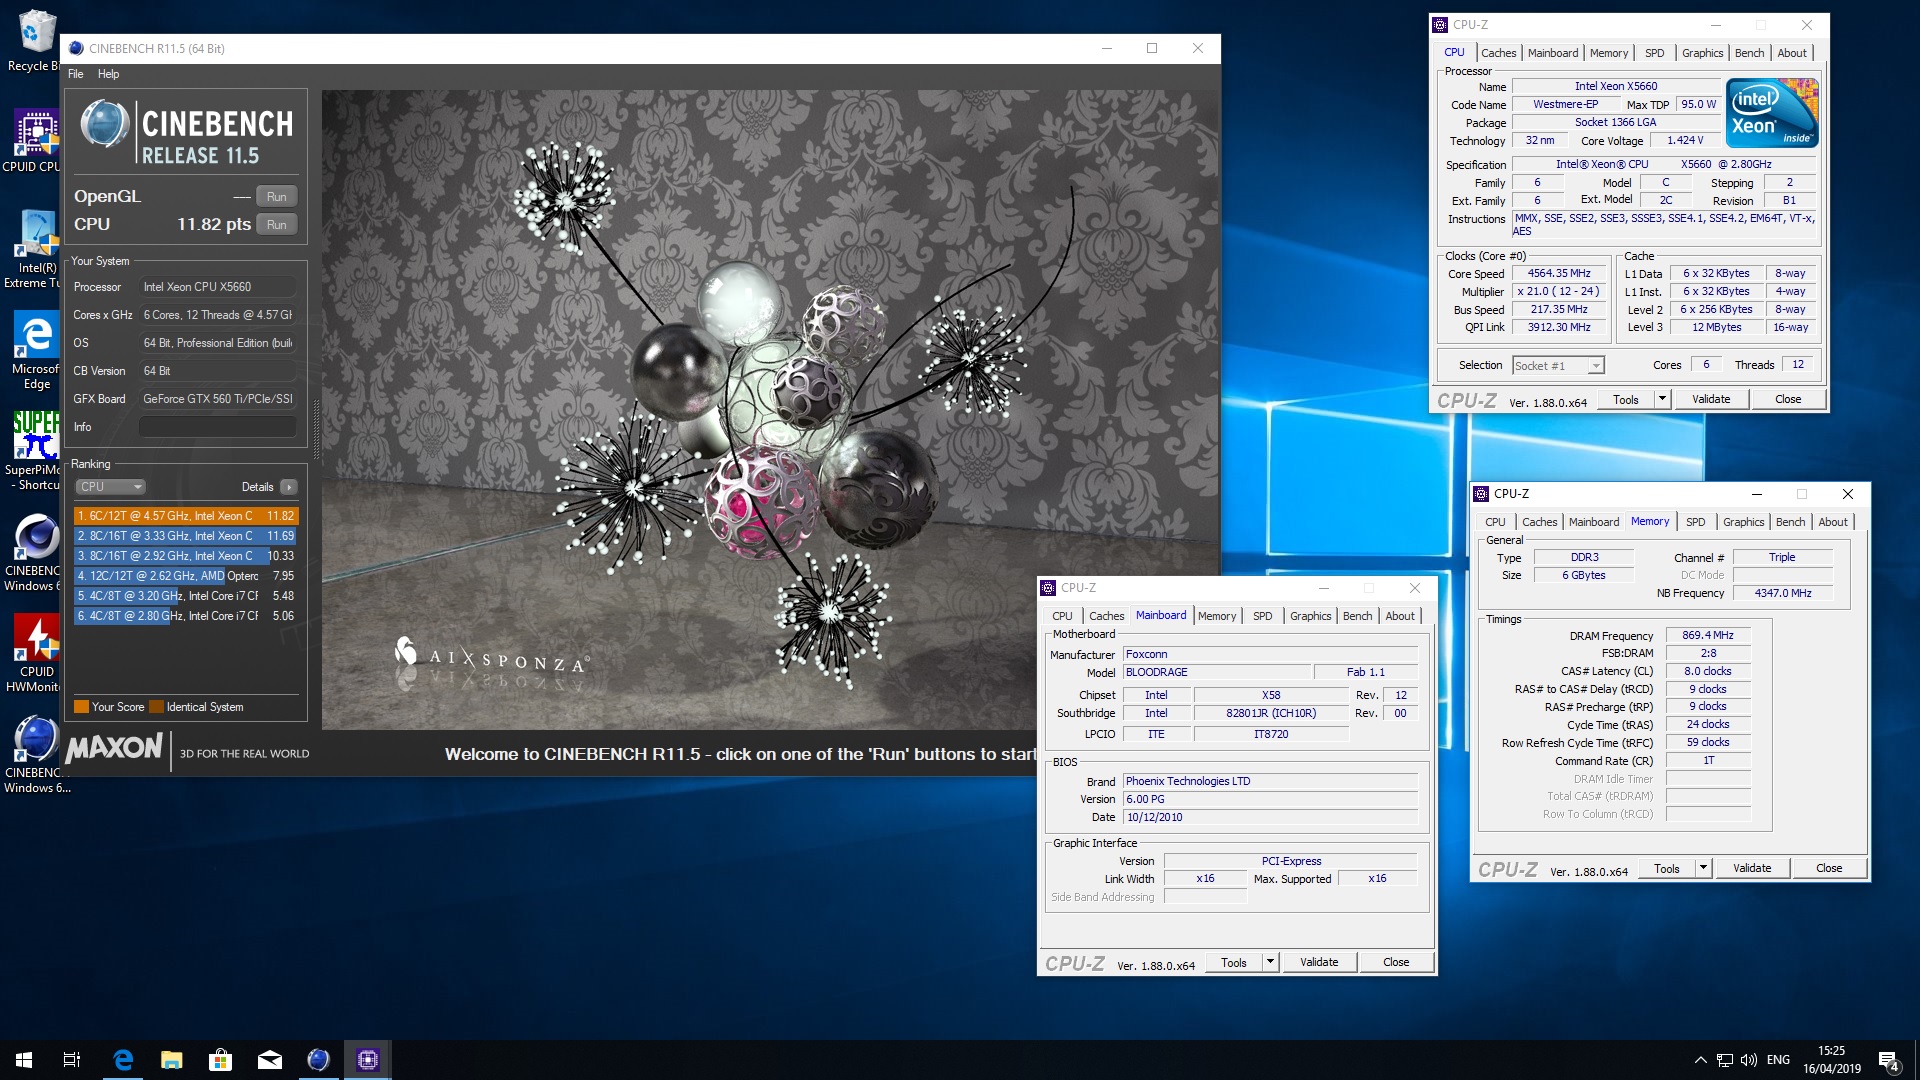The image size is (1920, 1080).
Task: Click Validate in Memory CPU-Z window
Action: pyautogui.click(x=1752, y=869)
